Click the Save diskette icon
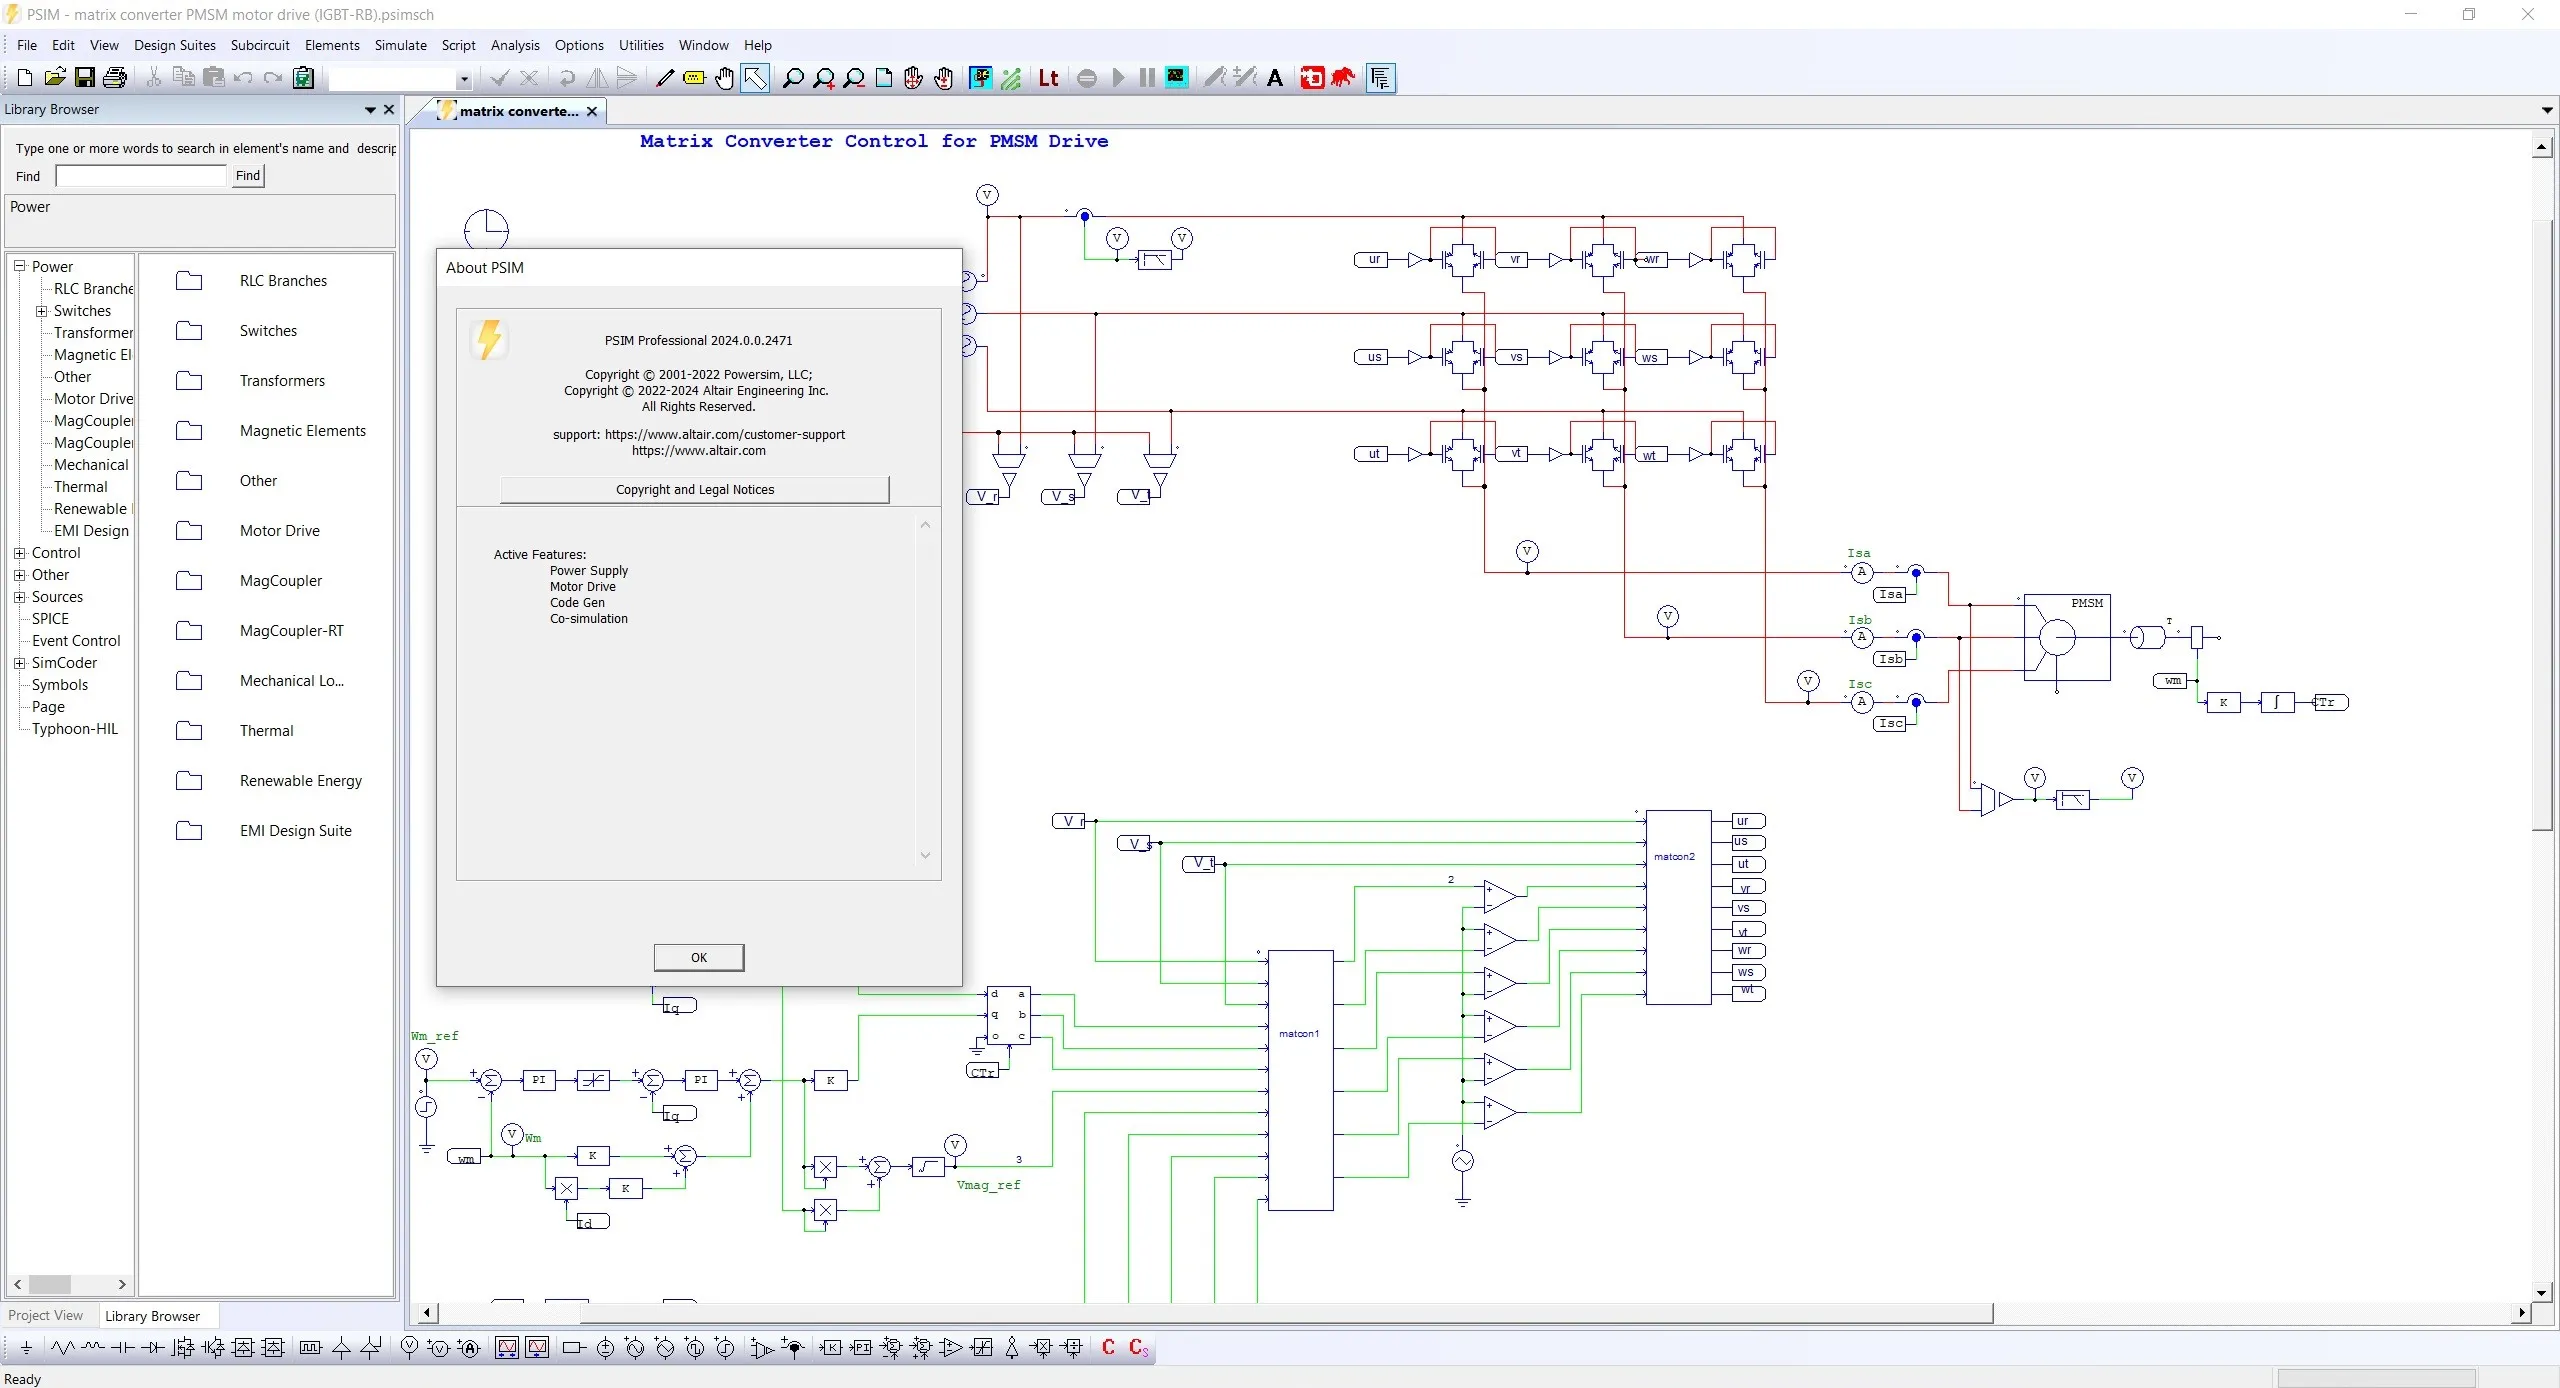The height and width of the screenshot is (1388, 2560). pyautogui.click(x=85, y=78)
